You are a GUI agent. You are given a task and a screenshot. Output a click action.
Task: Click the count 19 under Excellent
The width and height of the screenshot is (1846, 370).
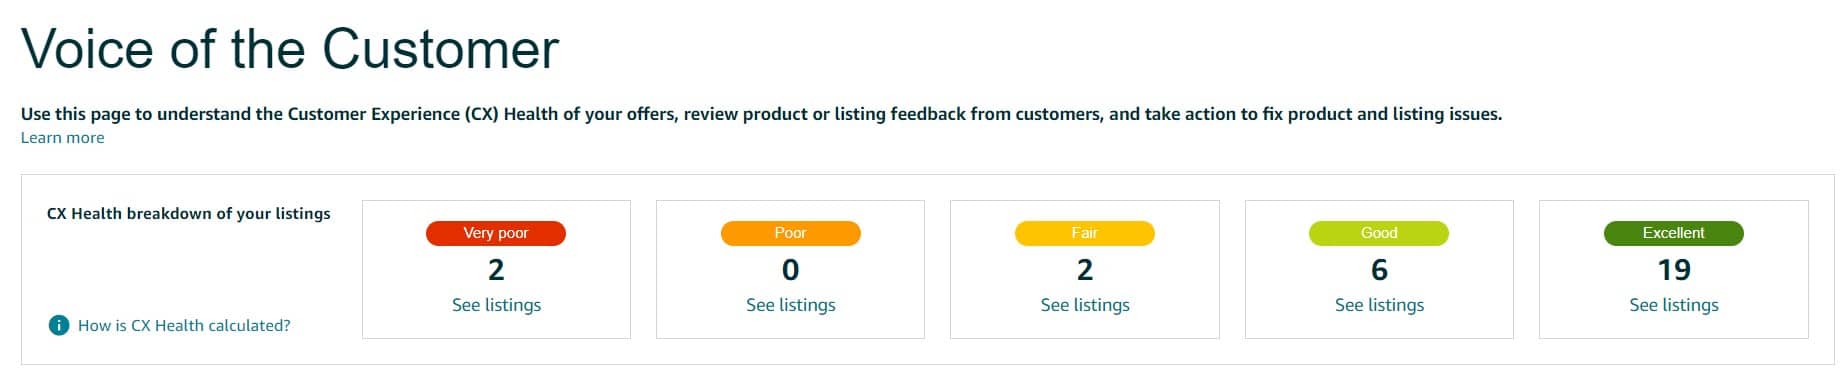point(1674,270)
